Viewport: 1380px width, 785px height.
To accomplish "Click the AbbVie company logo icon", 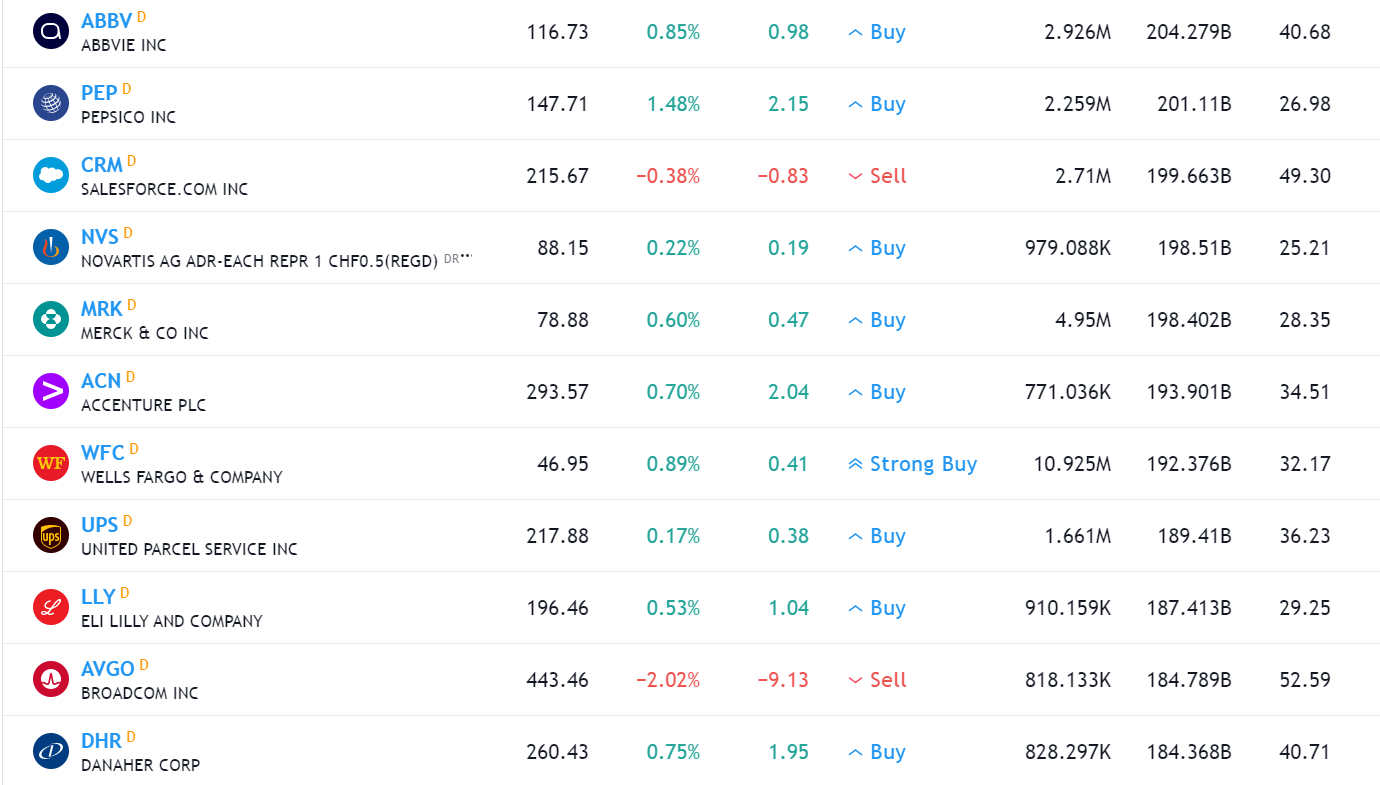I will coord(50,32).
